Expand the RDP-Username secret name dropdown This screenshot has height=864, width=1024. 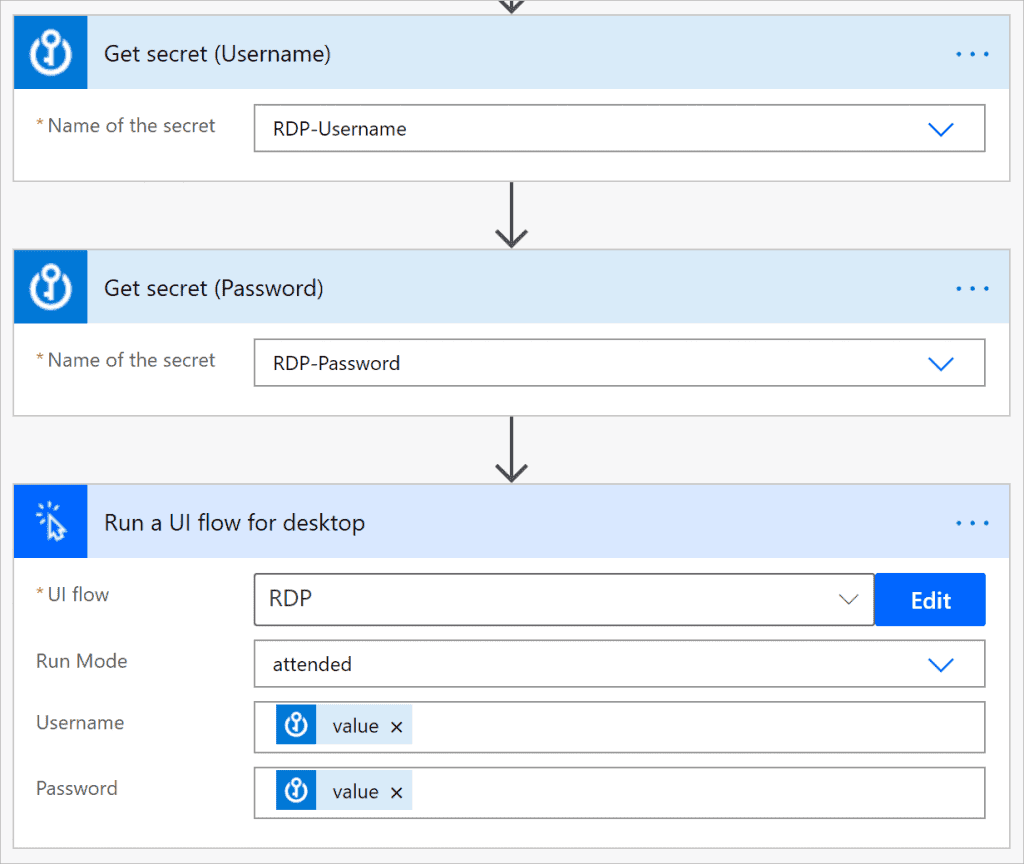pyautogui.click(x=940, y=129)
